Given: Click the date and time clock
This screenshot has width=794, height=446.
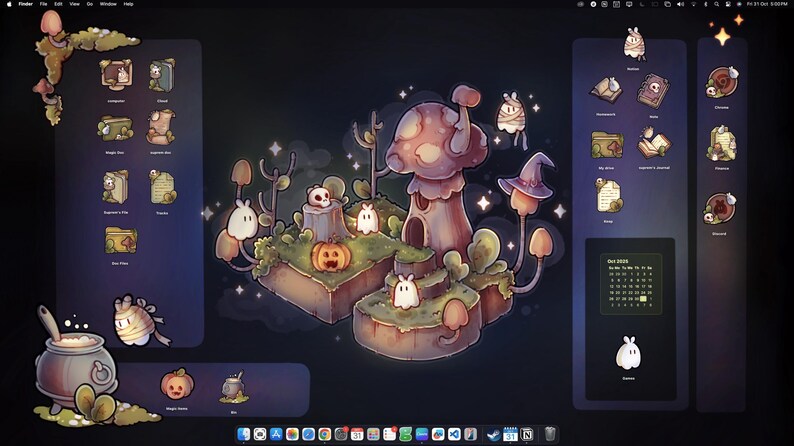Looking at the screenshot, I should coord(767,4).
